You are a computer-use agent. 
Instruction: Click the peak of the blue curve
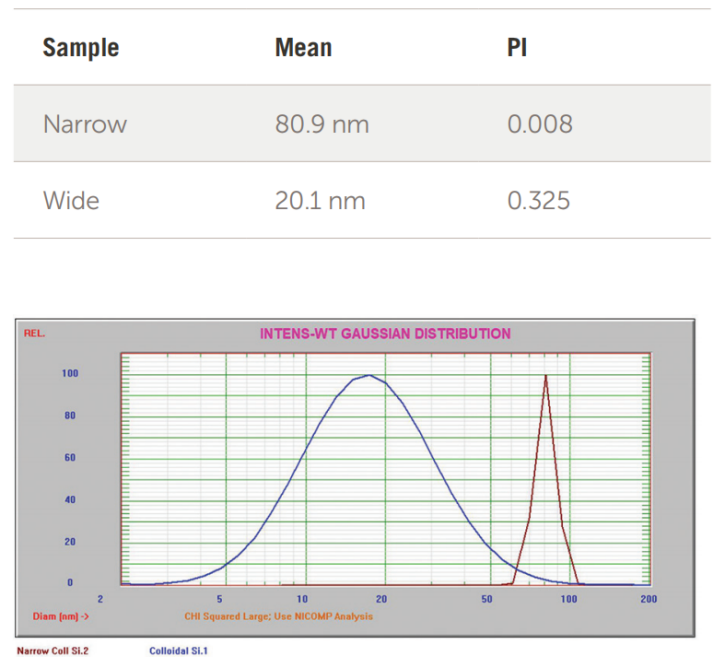pos(369,376)
